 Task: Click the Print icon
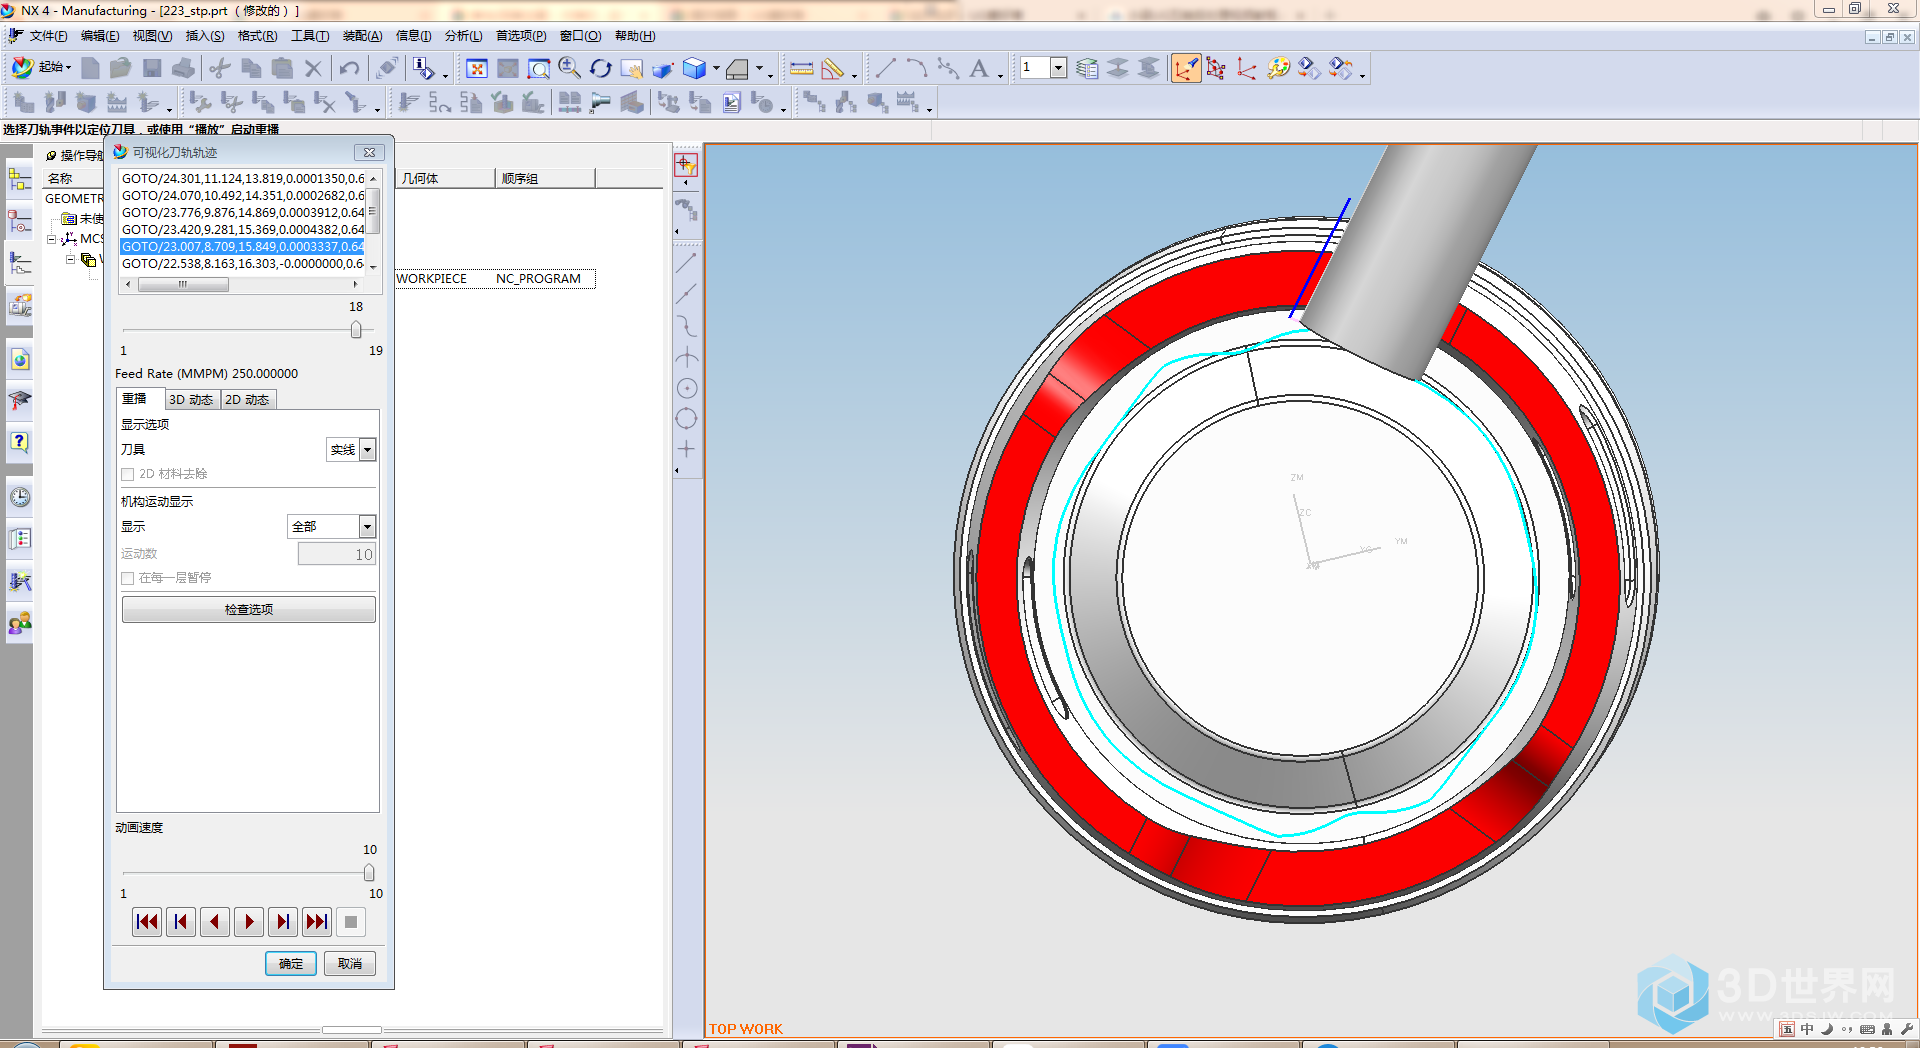(183, 68)
